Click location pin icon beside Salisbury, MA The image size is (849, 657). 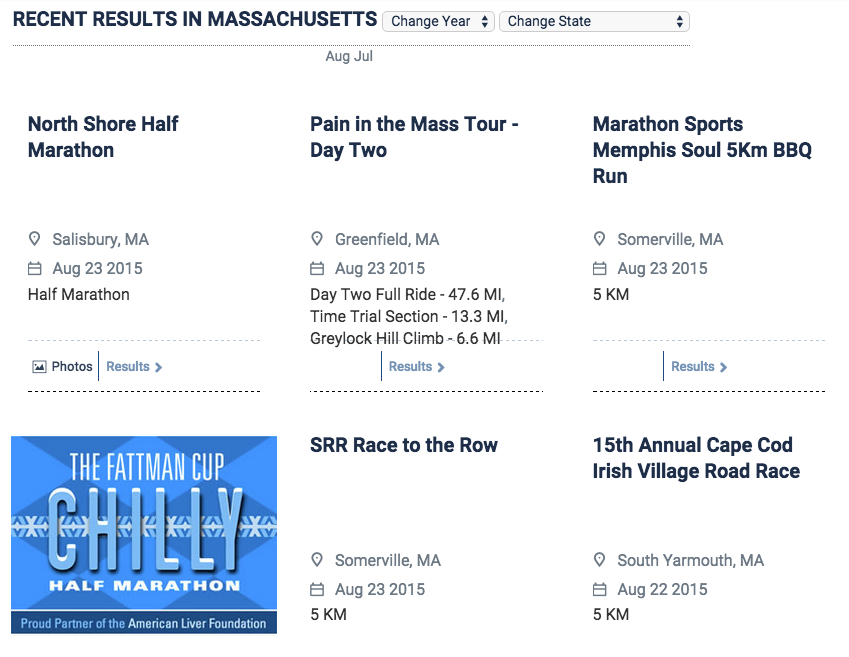(35, 240)
